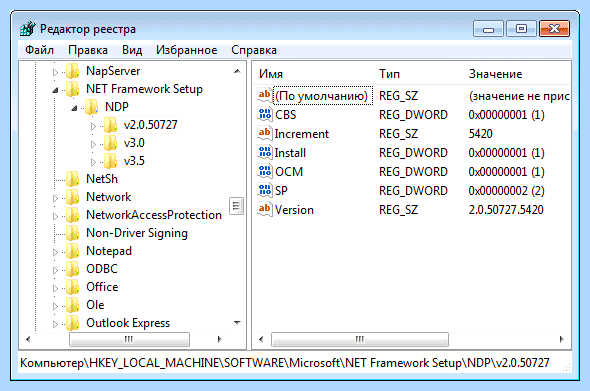
Task: Click the SP data 0x00000002 (2)
Action: click(506, 191)
